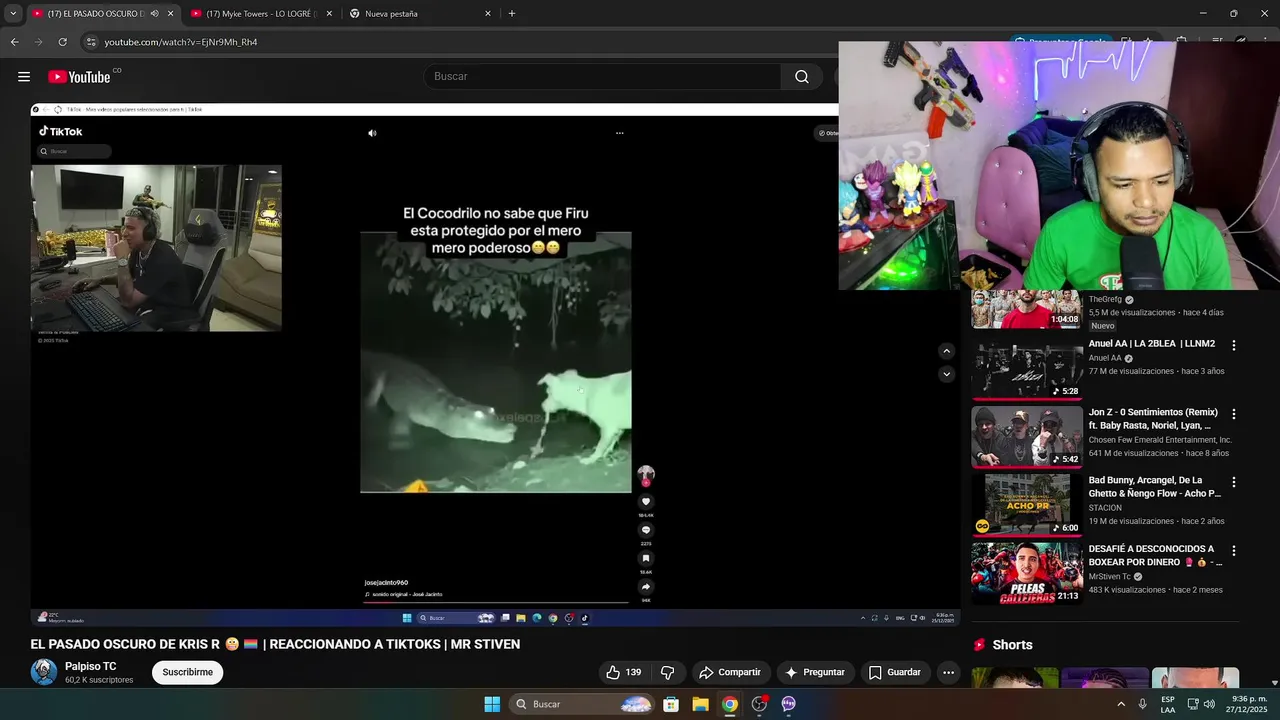Image resolution: width=1280 pixels, height=720 pixels.
Task: Switch to Nueva pestaña tab
Action: (x=418, y=14)
